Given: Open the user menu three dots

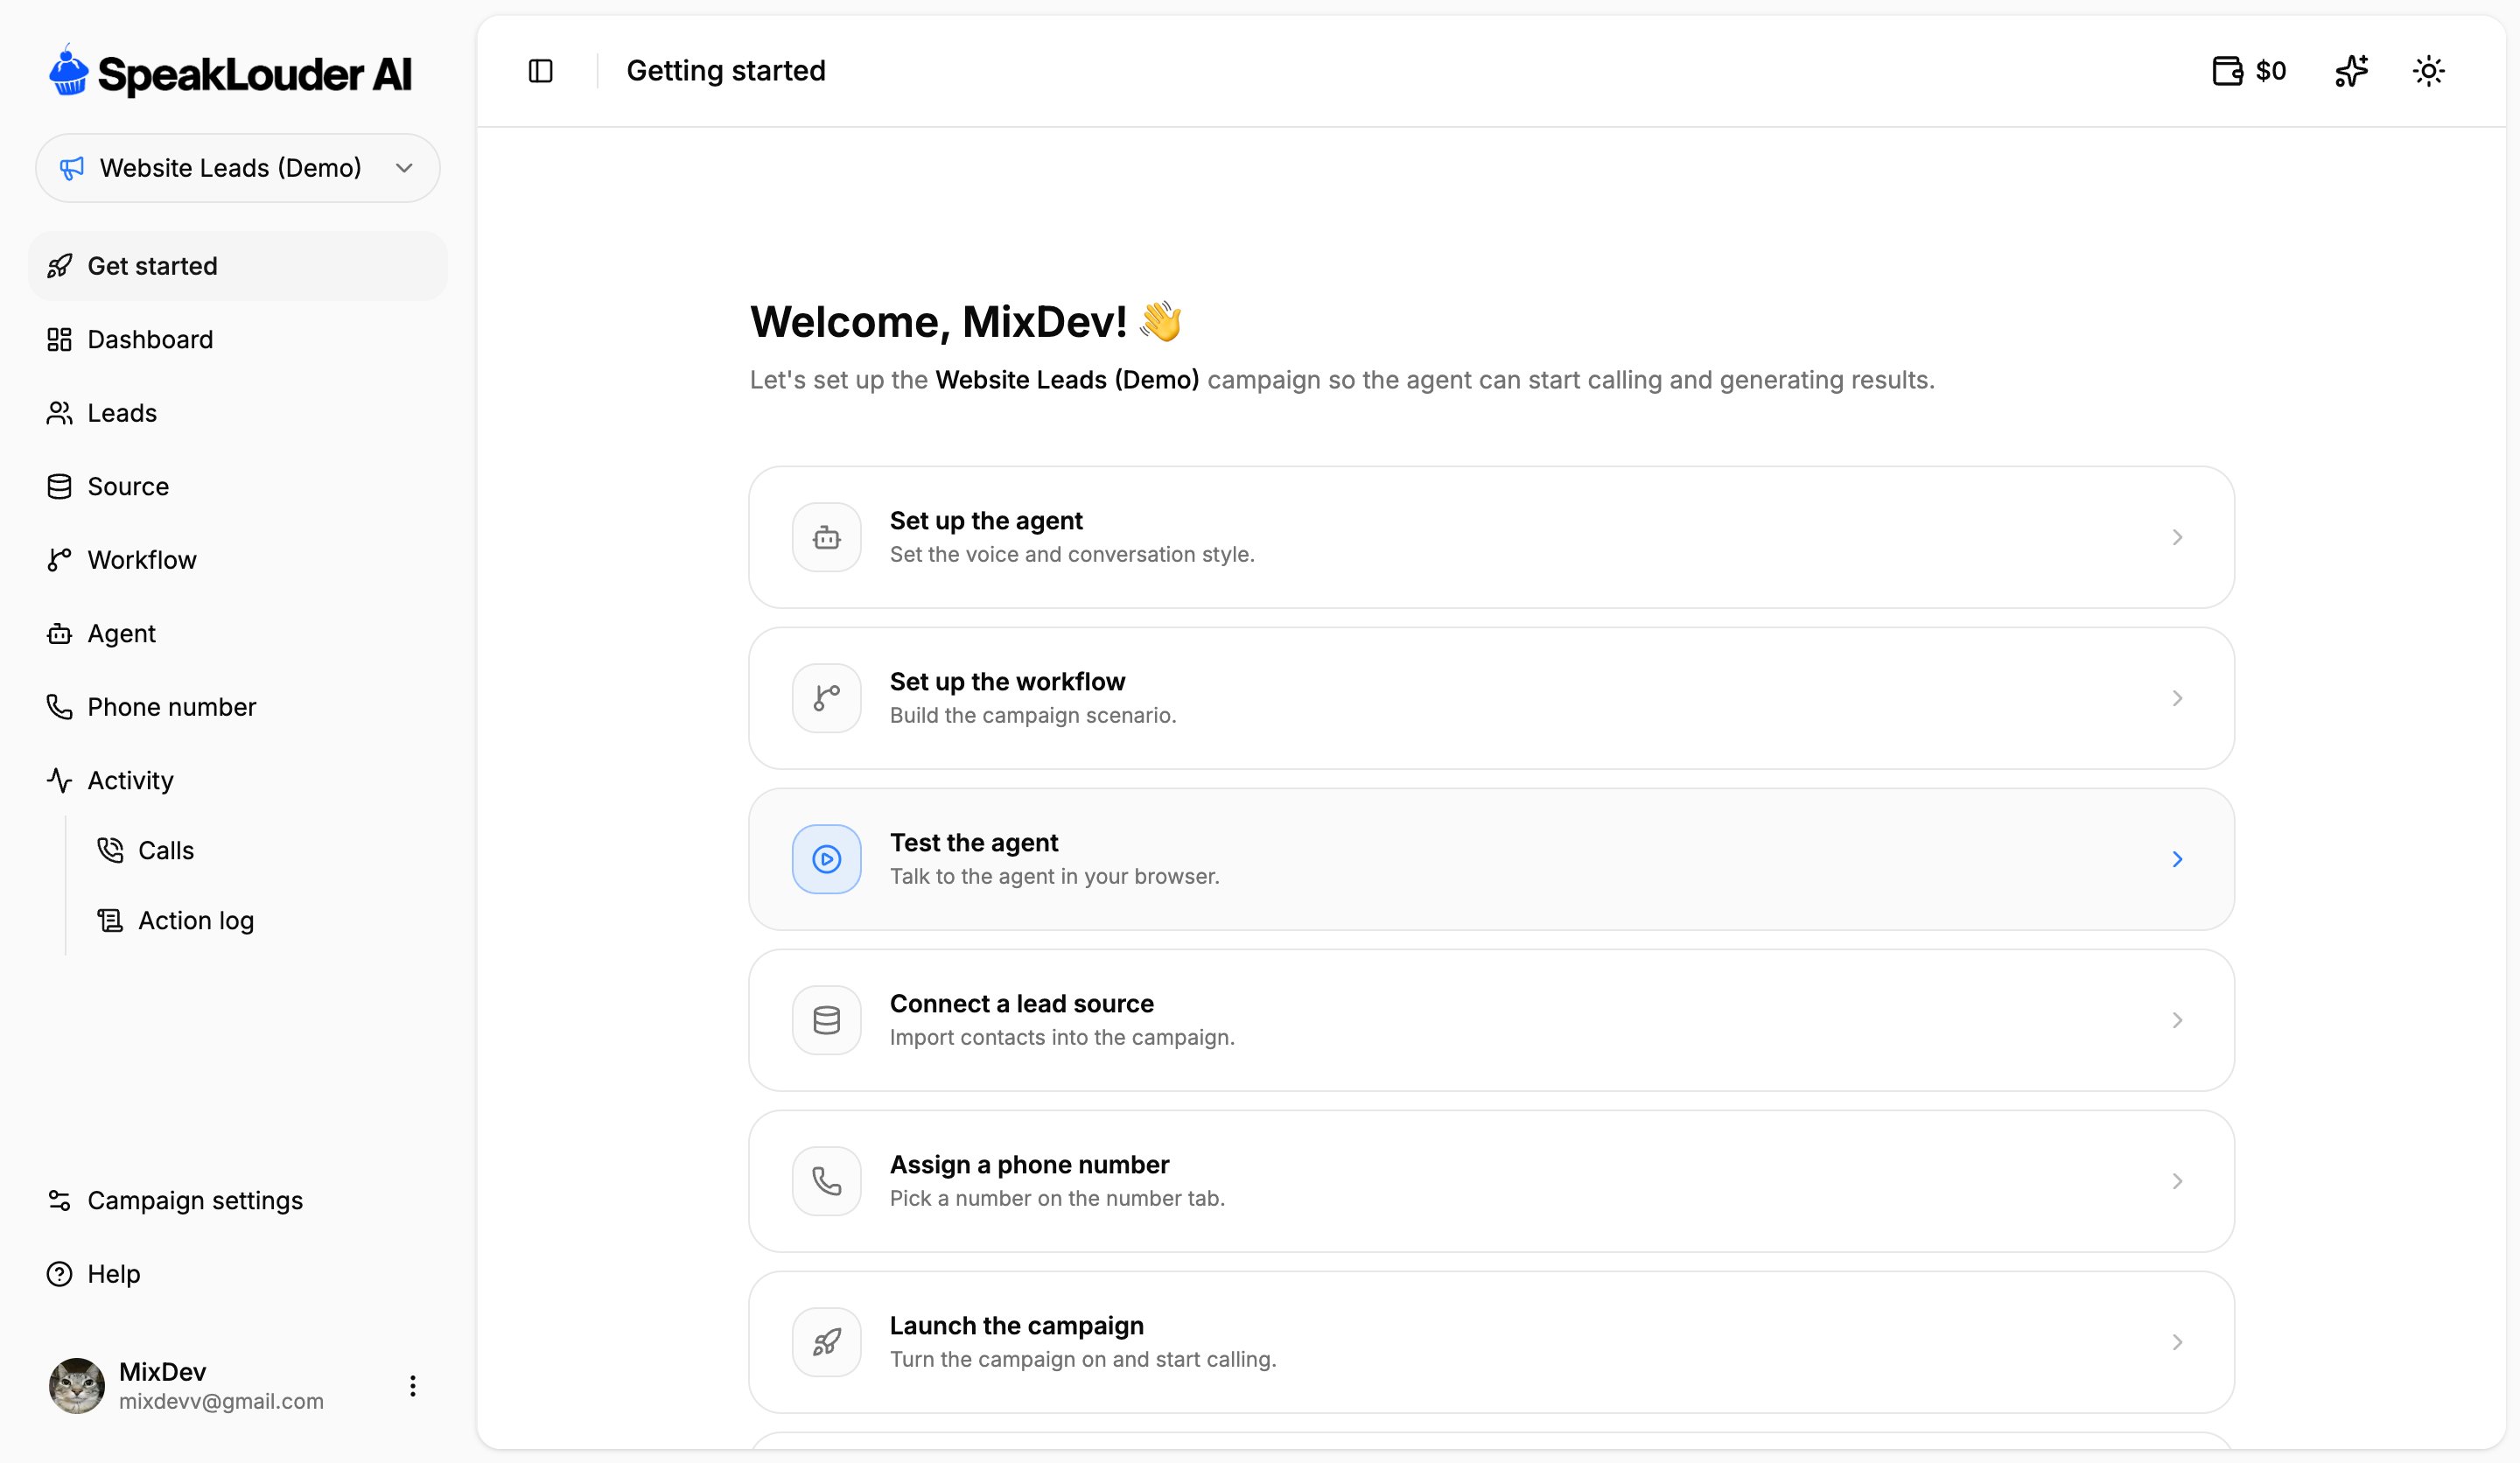Looking at the screenshot, I should click(412, 1385).
